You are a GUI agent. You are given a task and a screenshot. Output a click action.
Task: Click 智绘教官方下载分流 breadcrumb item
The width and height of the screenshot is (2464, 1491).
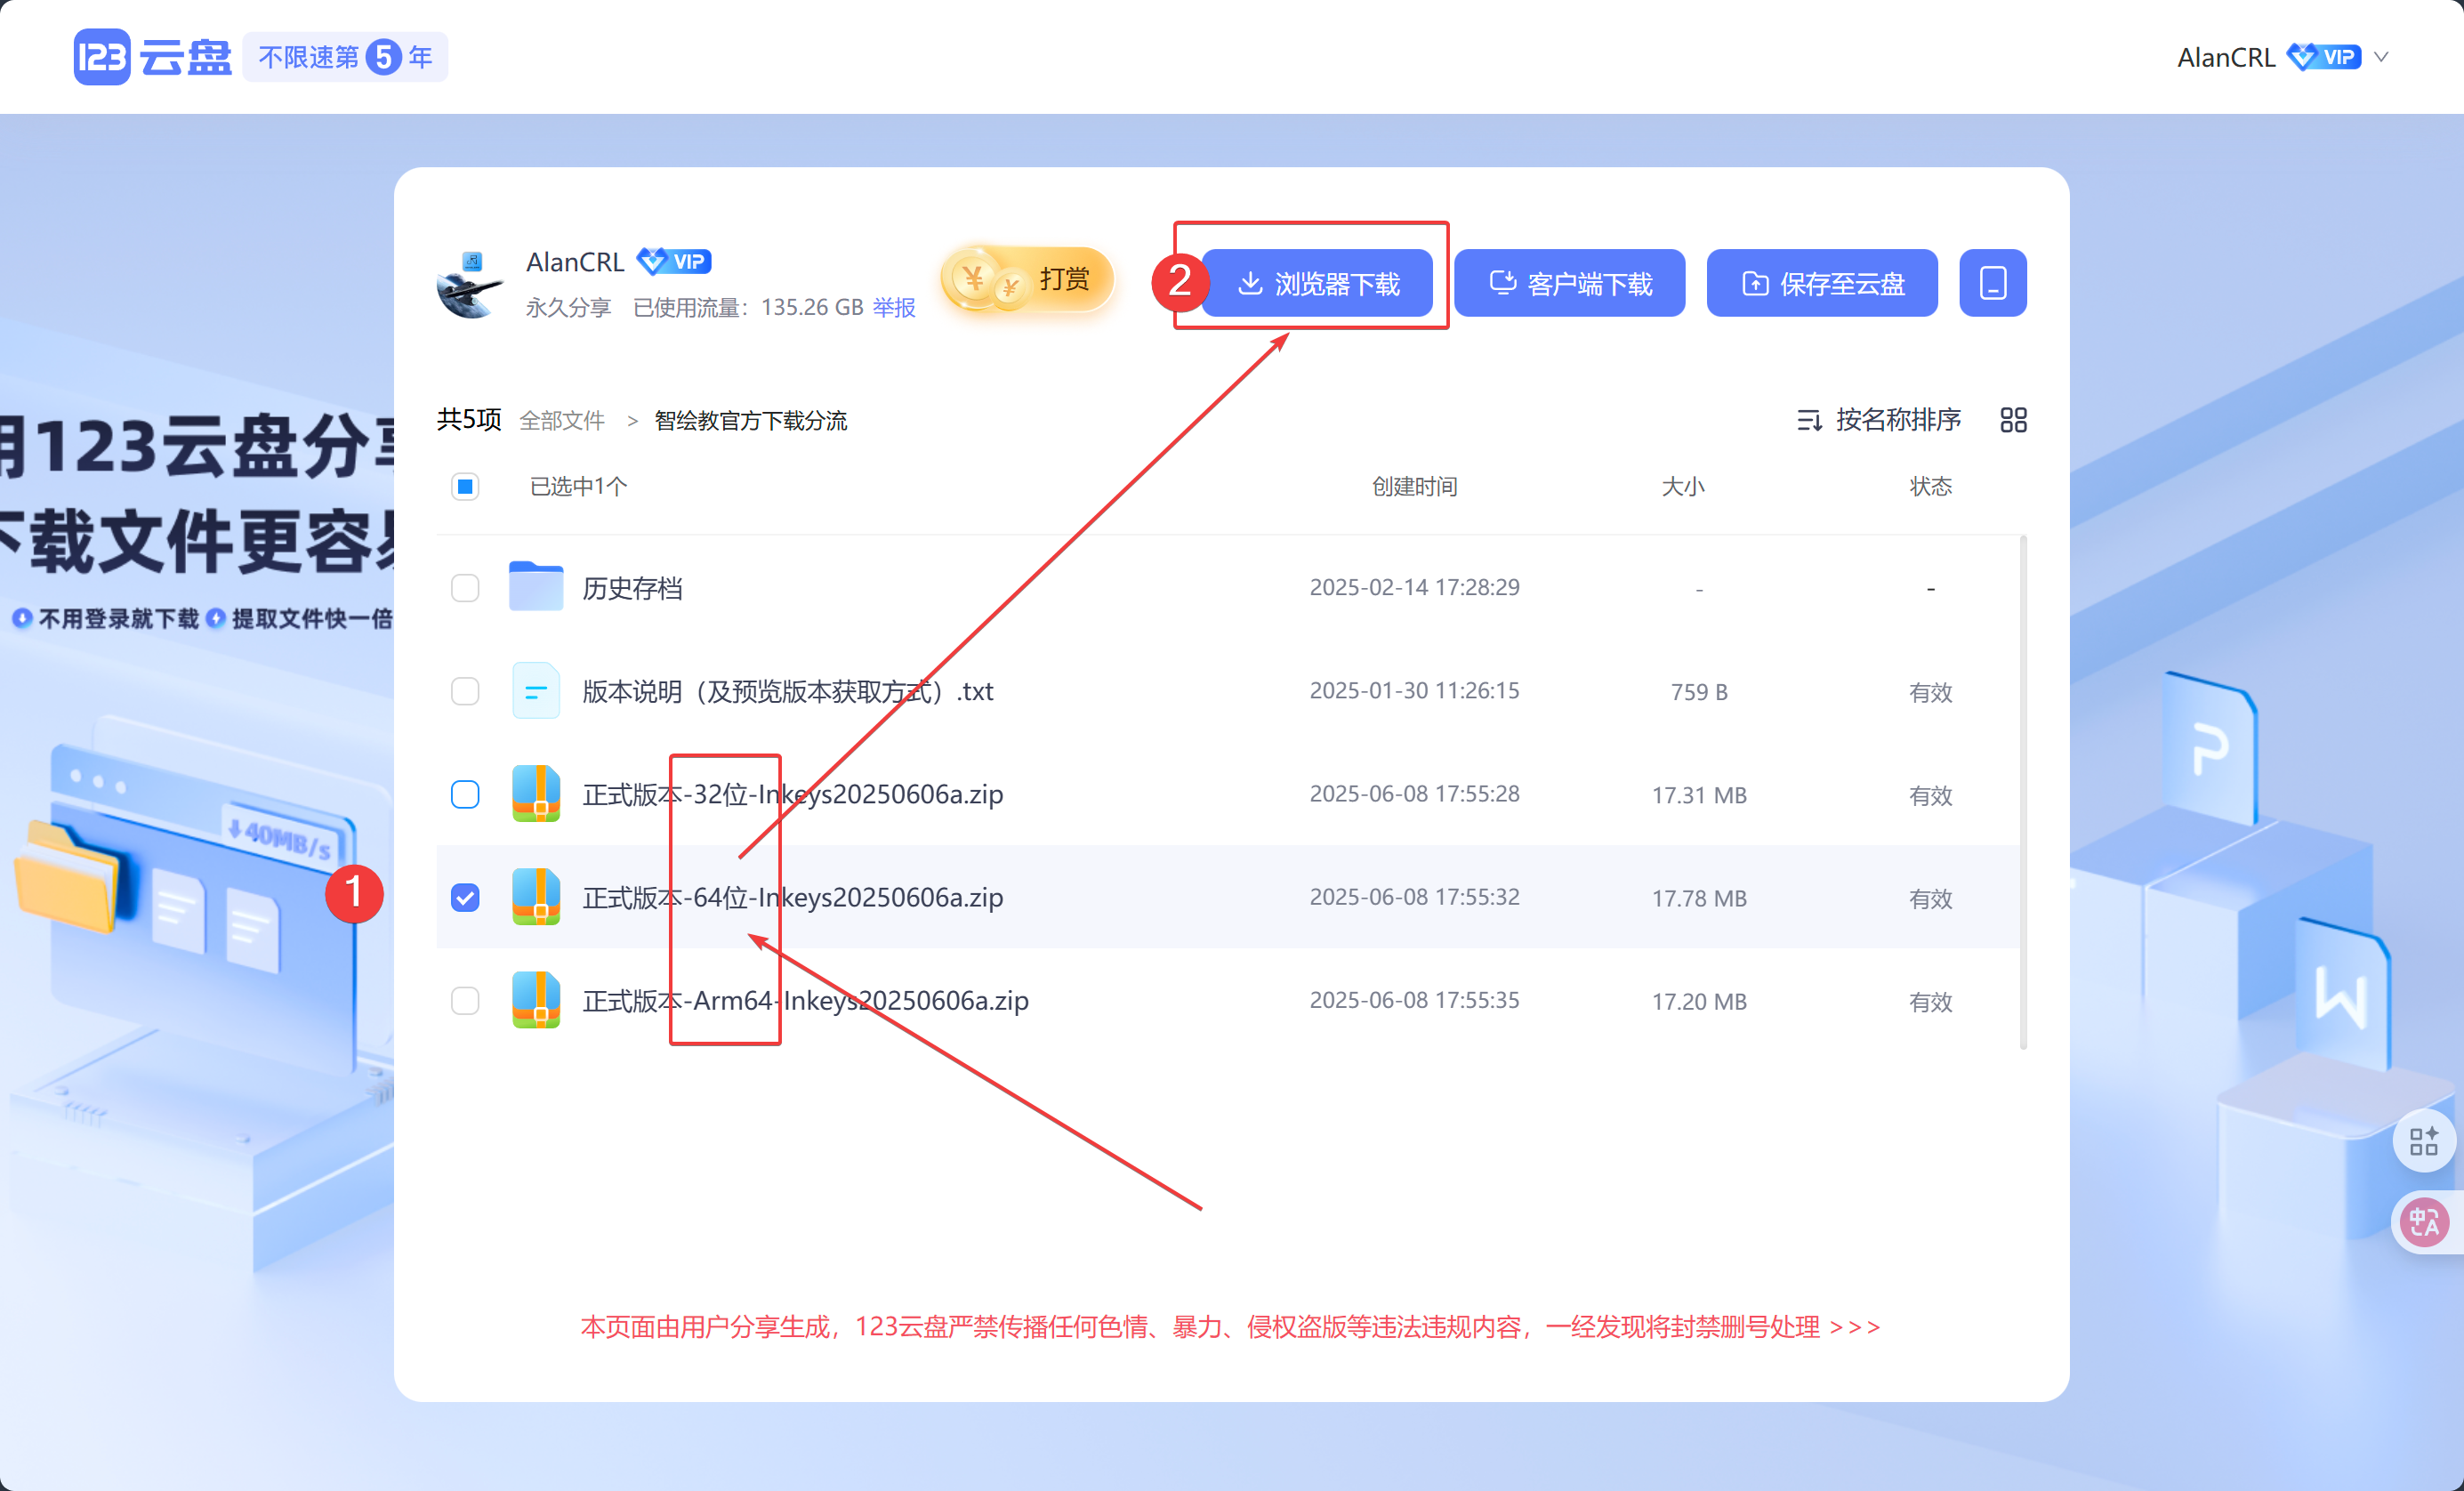pyautogui.click(x=750, y=421)
